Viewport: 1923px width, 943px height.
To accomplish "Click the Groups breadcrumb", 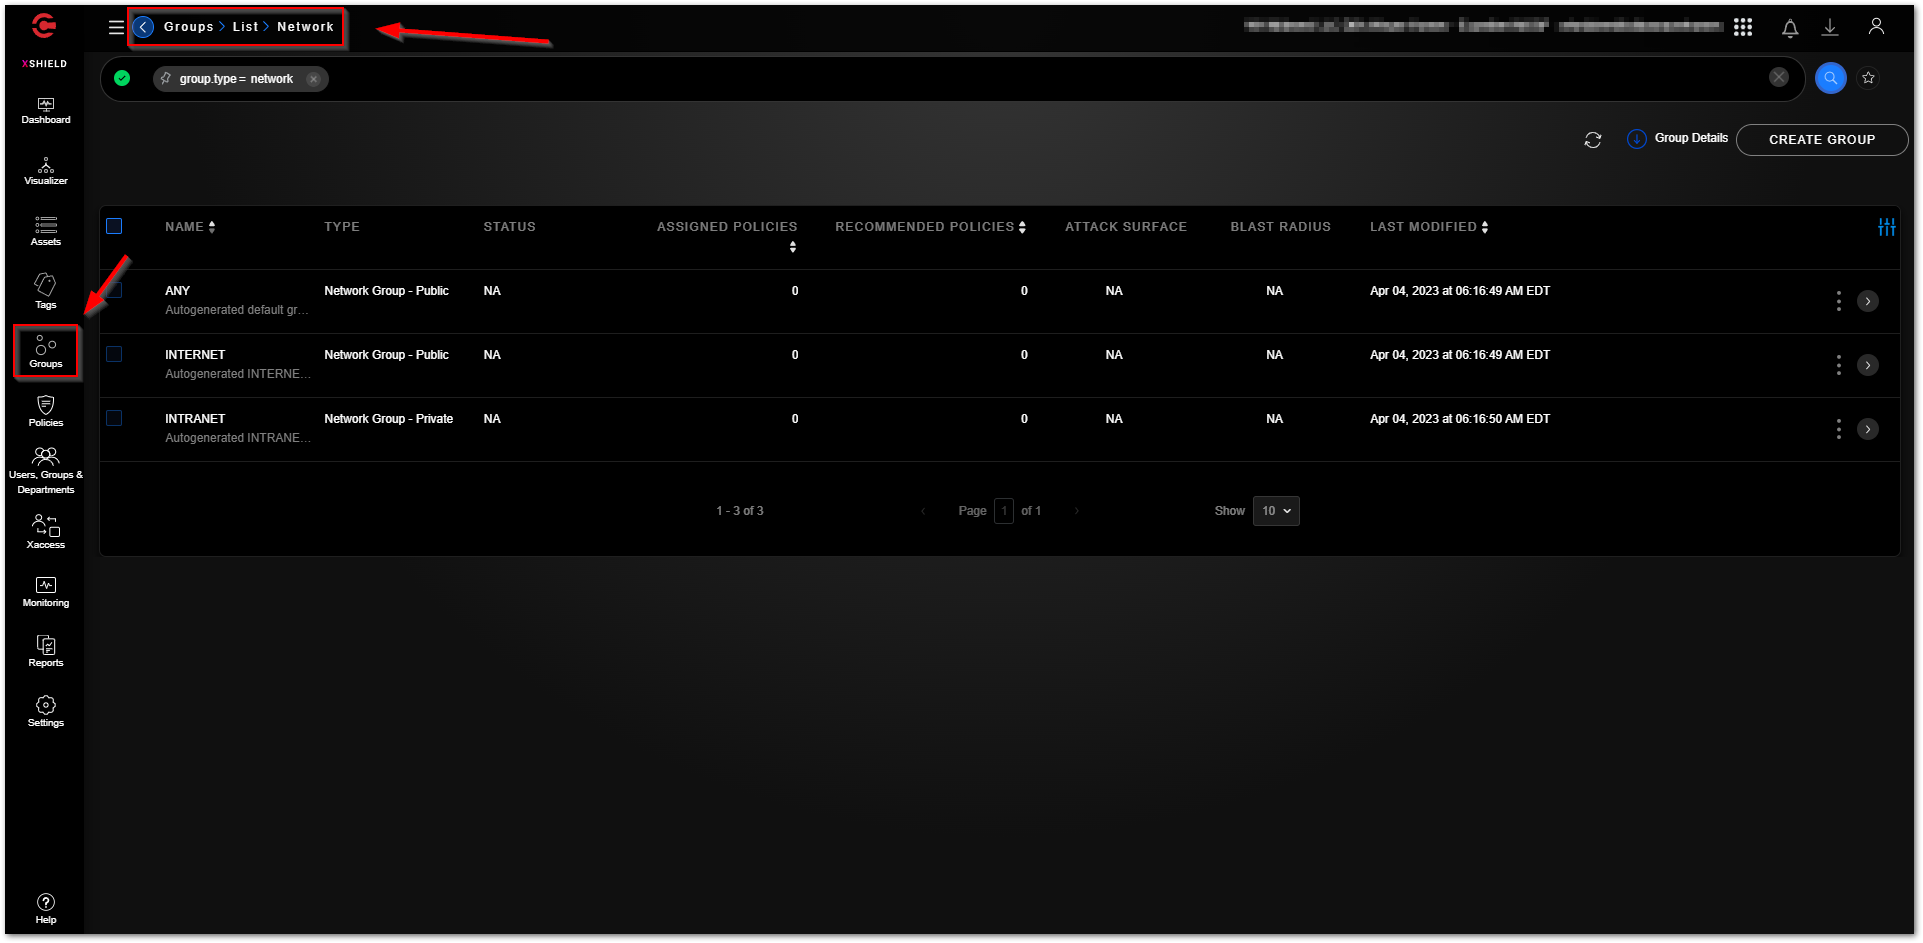I will (x=188, y=27).
